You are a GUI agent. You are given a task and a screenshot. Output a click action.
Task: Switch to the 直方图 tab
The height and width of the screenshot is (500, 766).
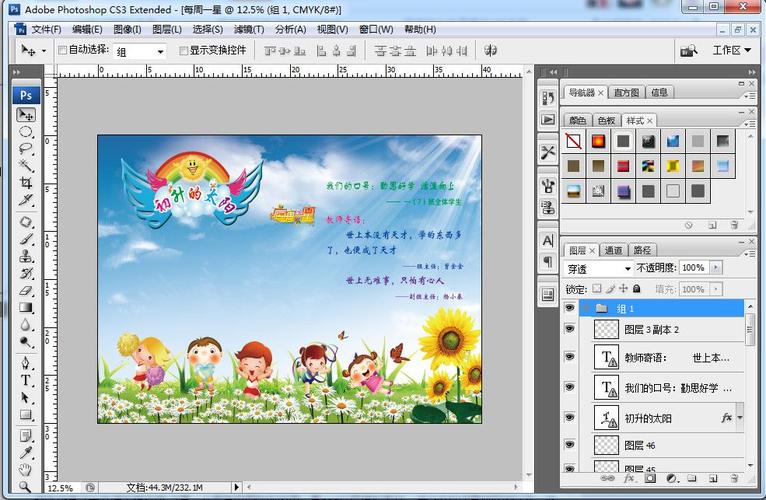pos(627,92)
